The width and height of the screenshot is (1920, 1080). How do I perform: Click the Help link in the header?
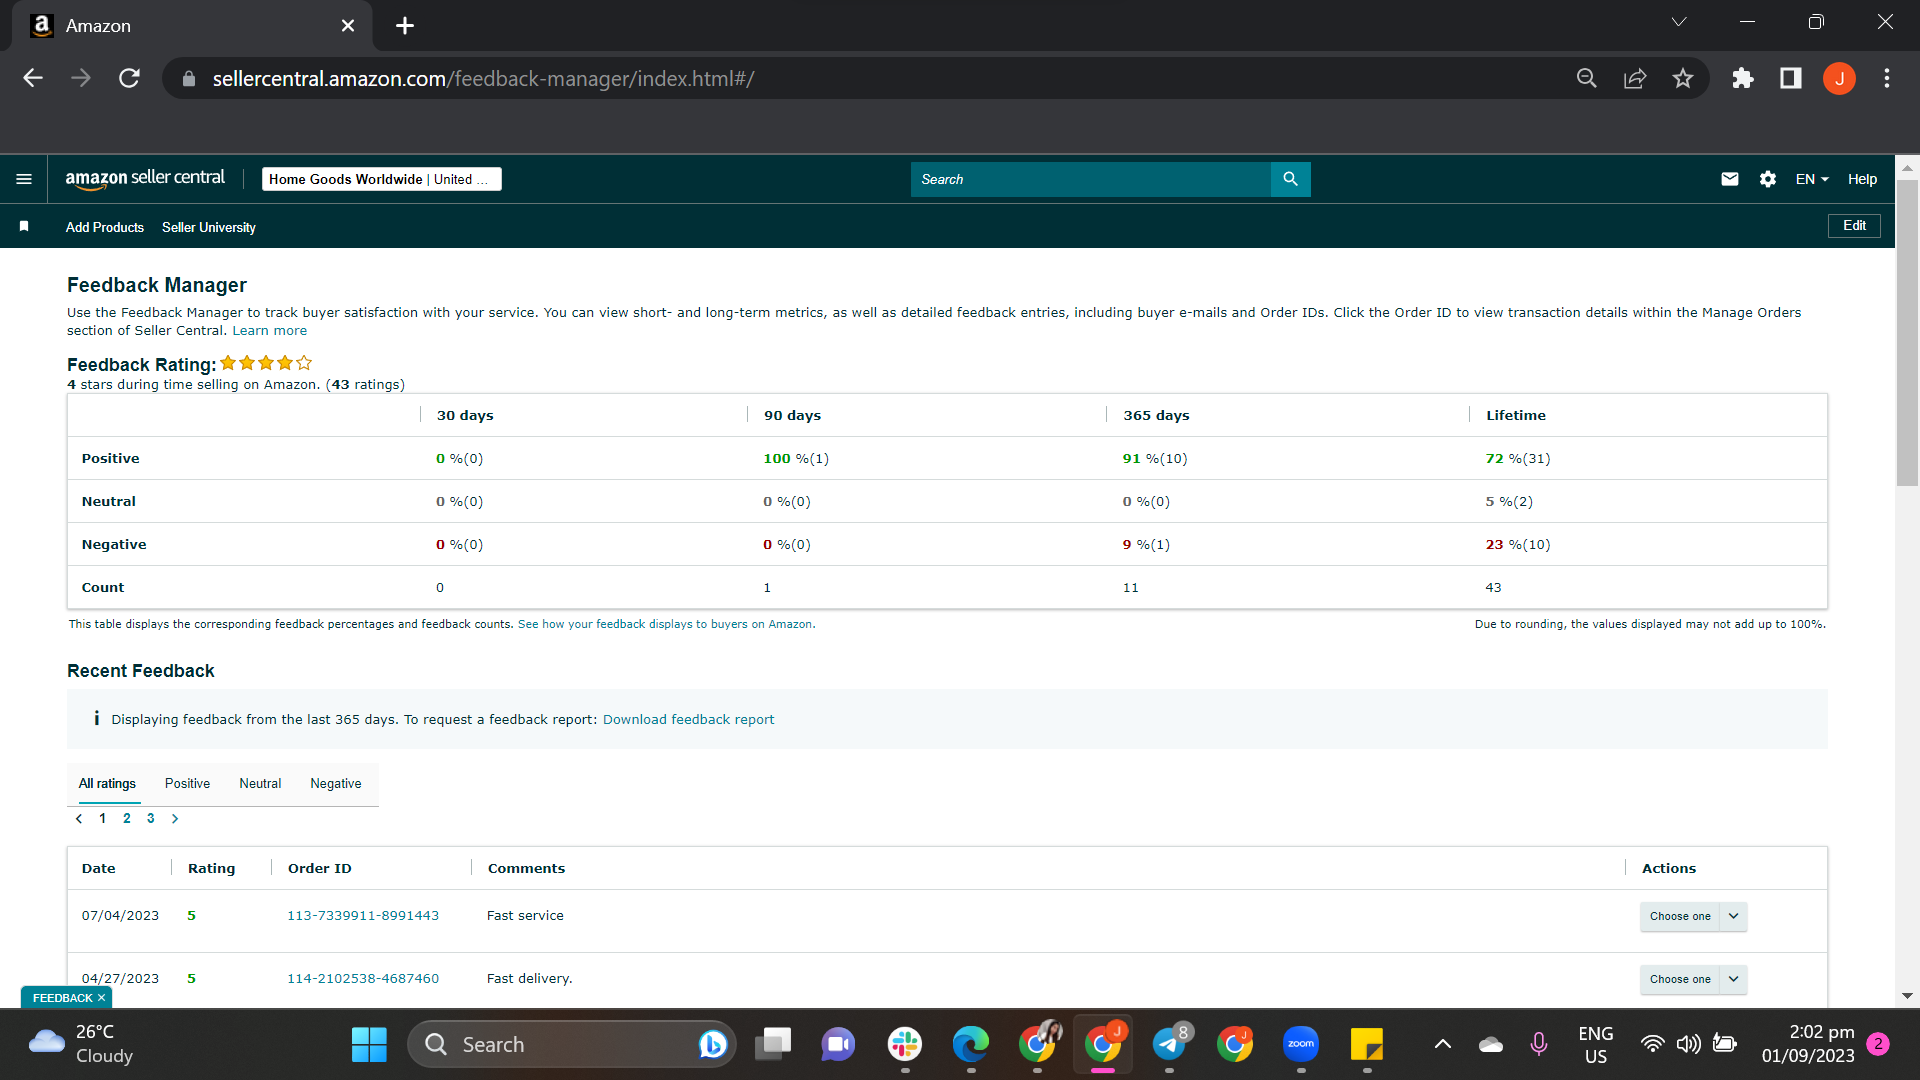click(x=1862, y=179)
